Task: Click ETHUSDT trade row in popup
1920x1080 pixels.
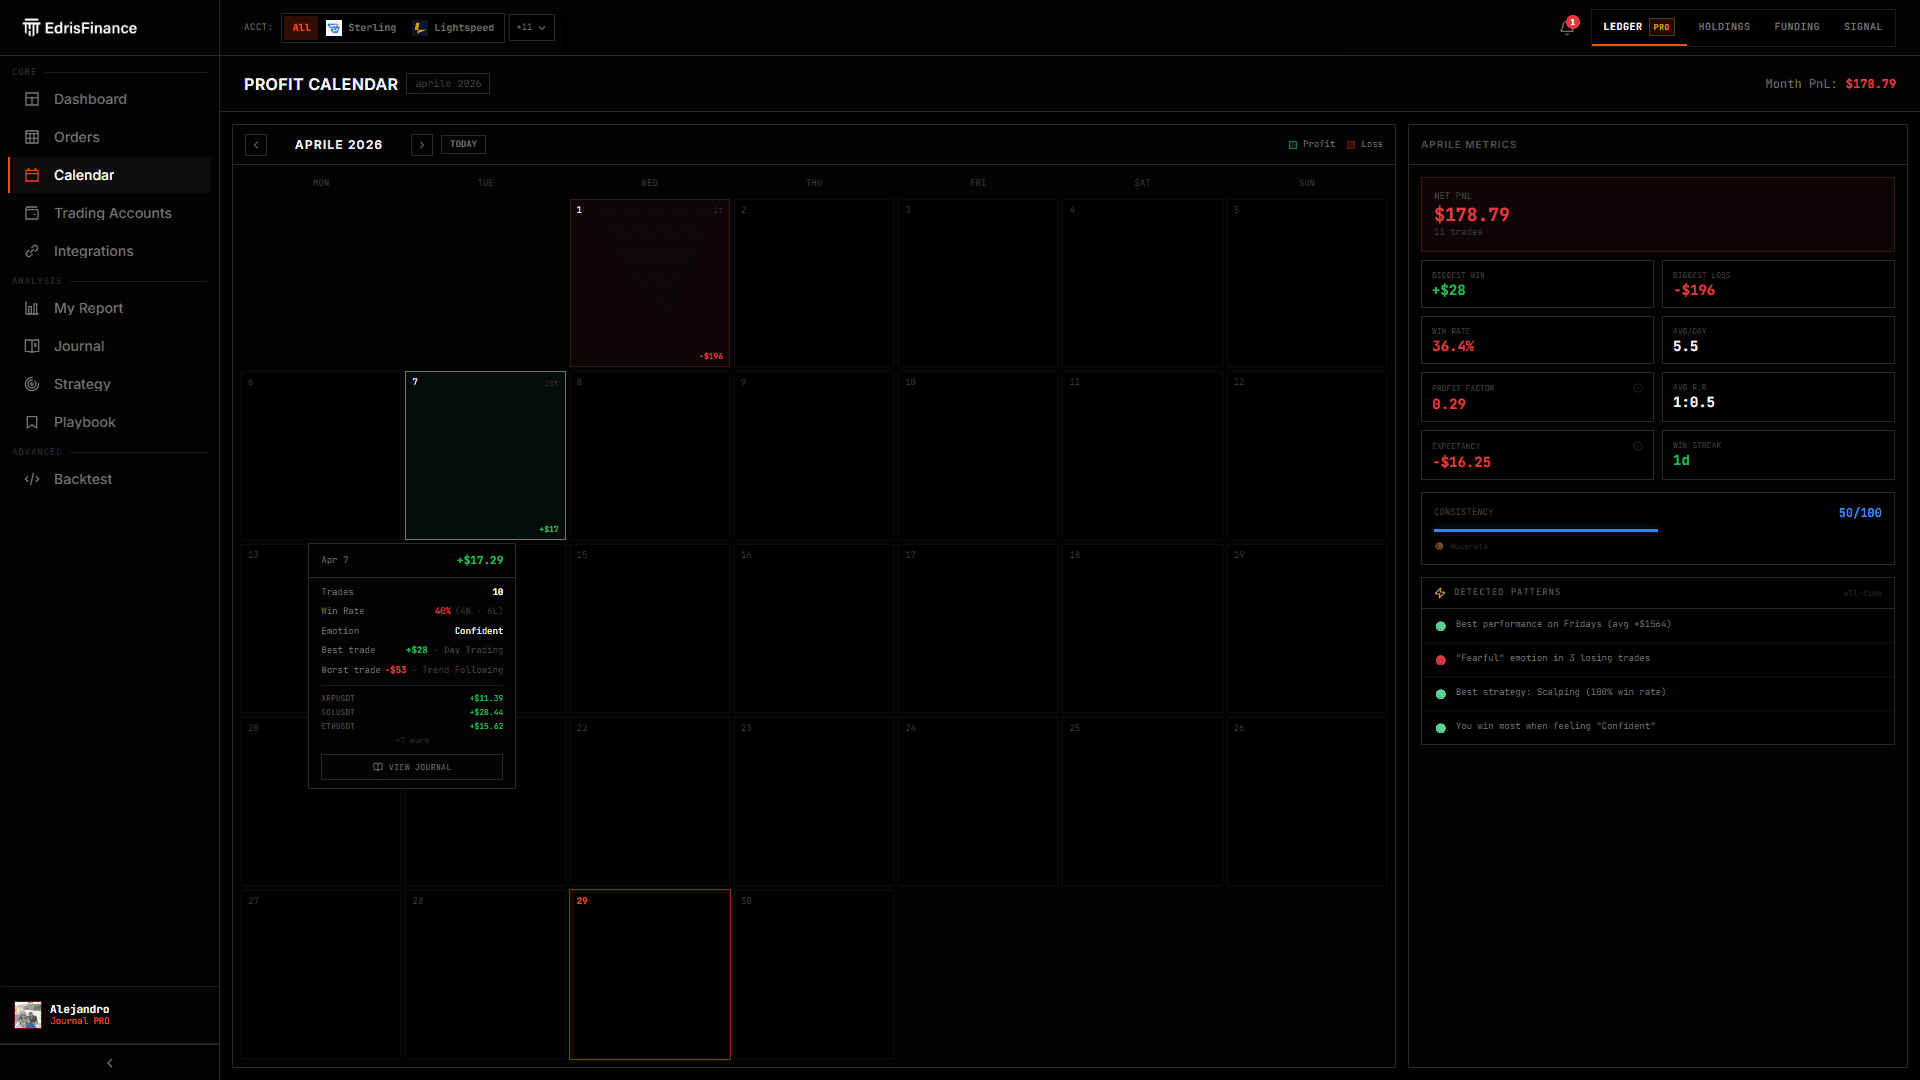Action: point(412,727)
